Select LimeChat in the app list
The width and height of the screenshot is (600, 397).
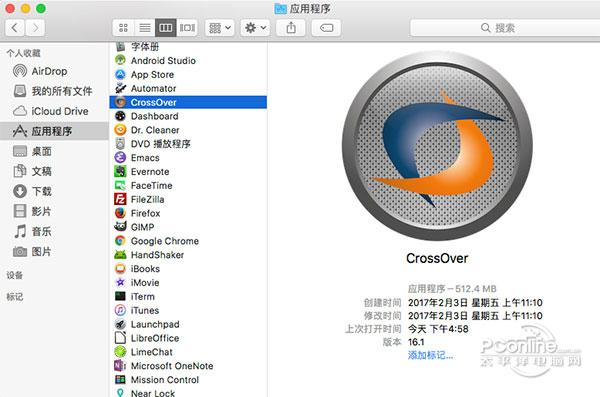pyautogui.click(x=188, y=352)
